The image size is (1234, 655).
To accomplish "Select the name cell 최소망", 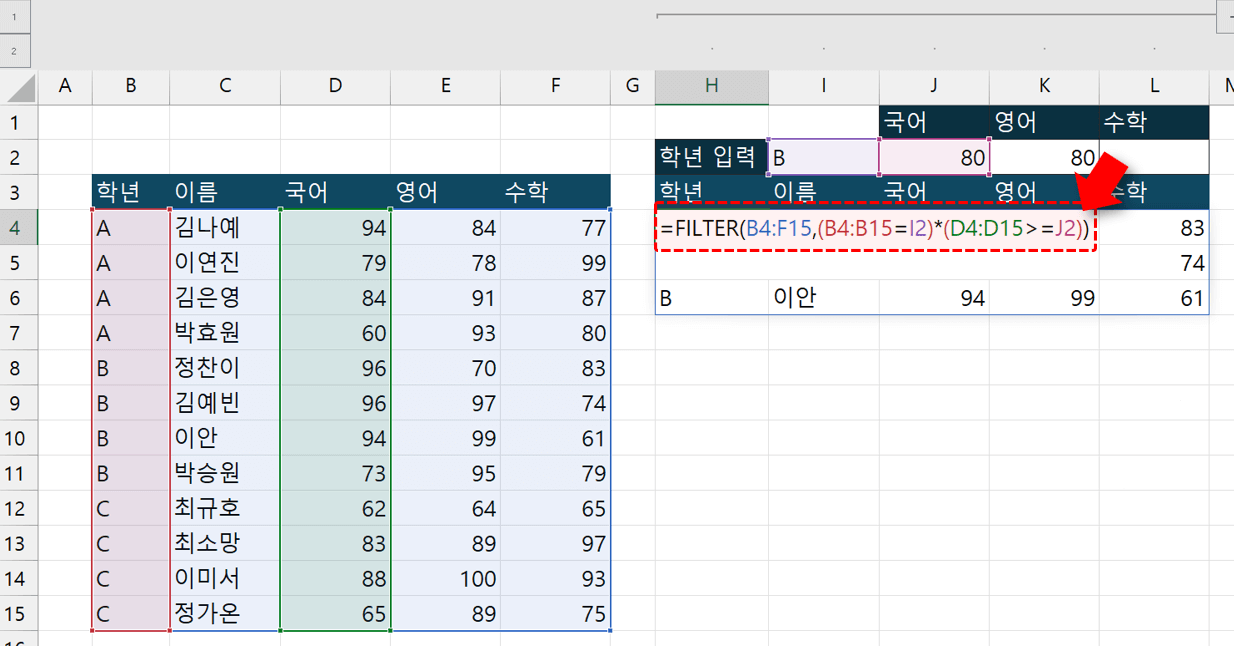I will tap(225, 543).
